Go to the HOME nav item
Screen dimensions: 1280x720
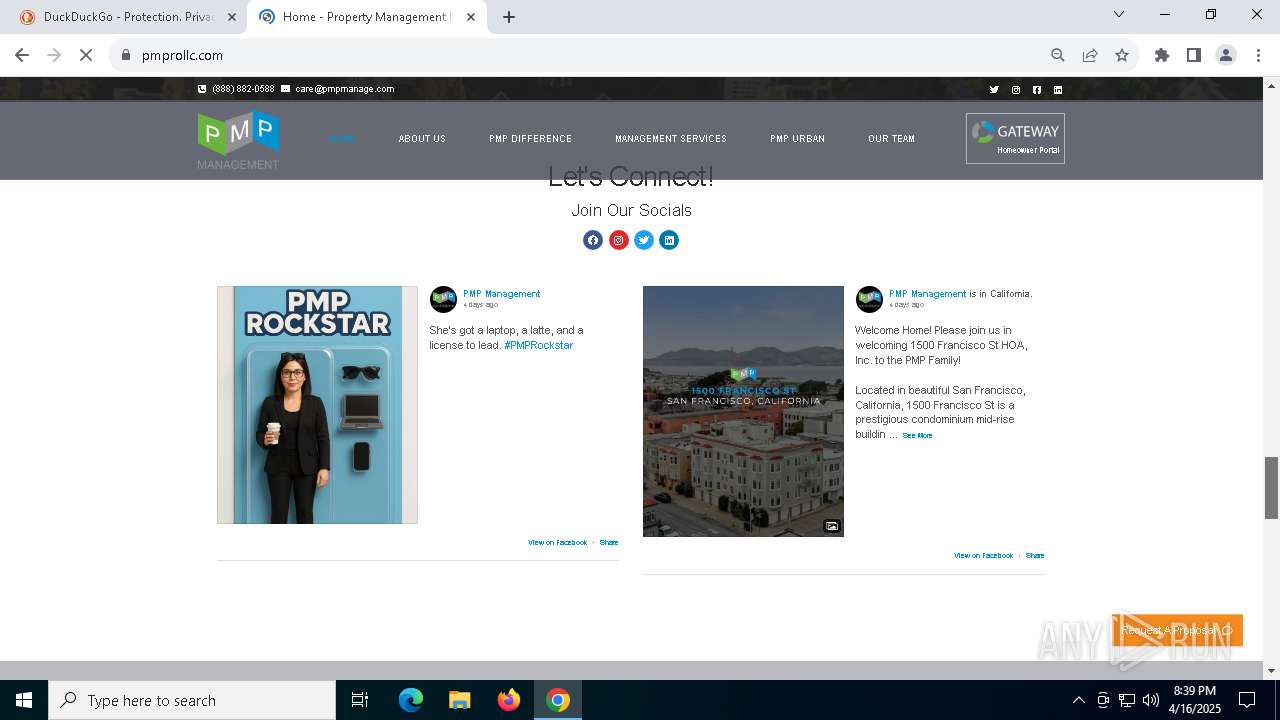tap(342, 139)
